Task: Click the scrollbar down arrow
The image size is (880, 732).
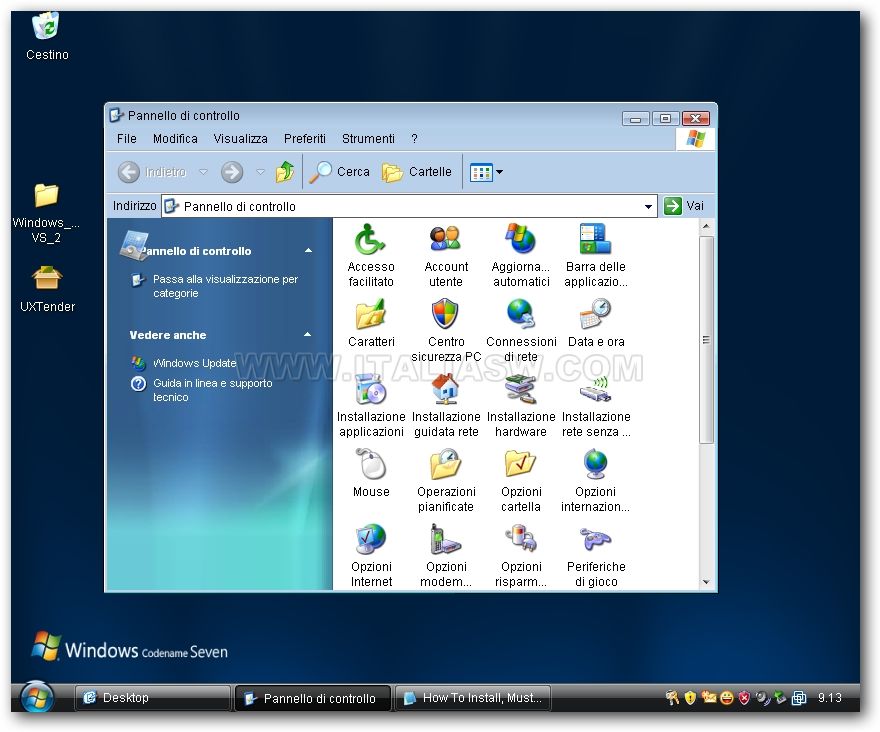Action: (706, 582)
